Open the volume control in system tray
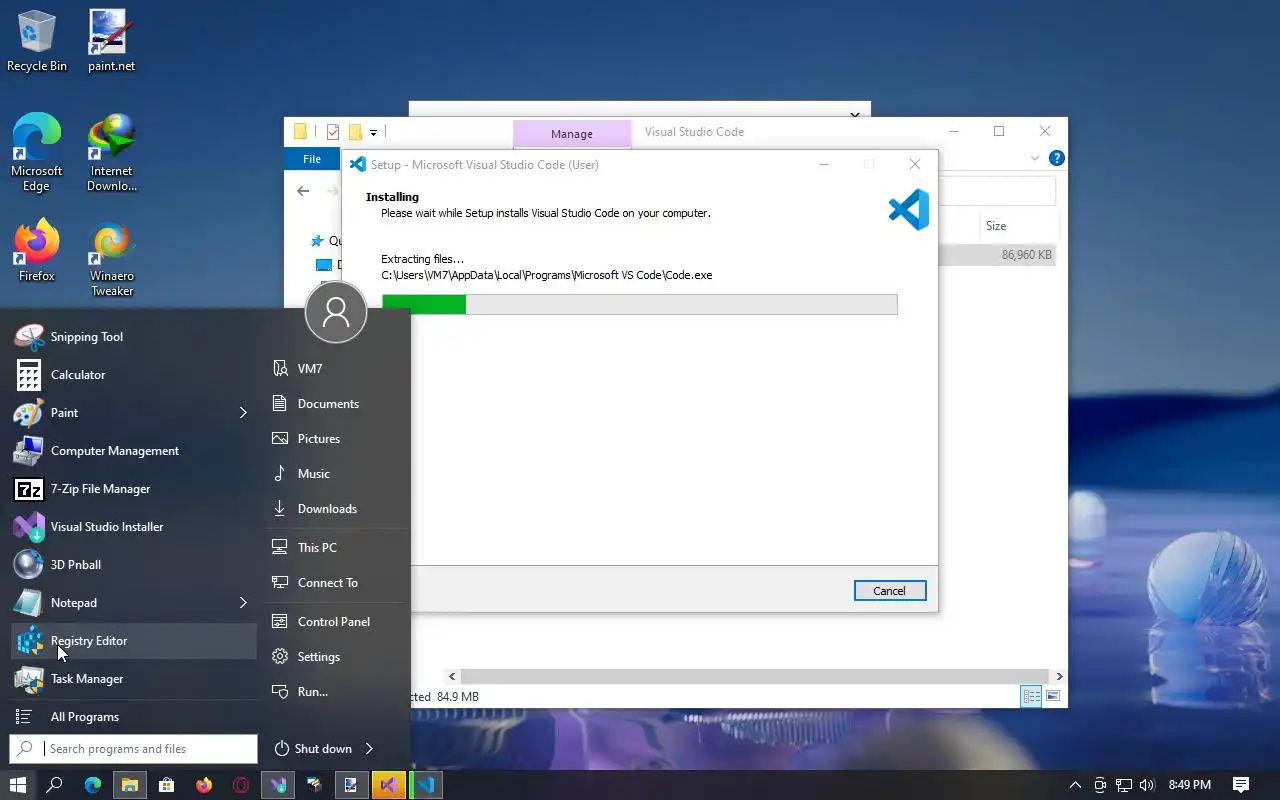 click(x=1147, y=785)
